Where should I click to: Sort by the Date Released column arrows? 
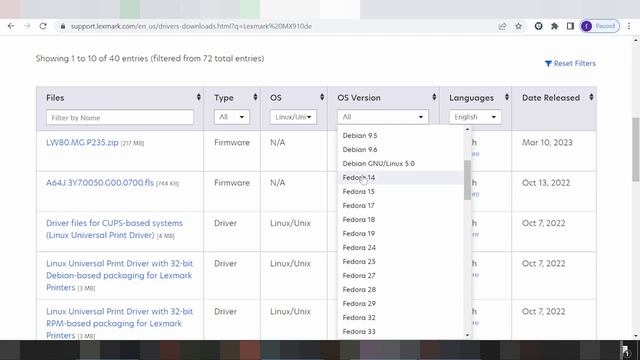coord(591,97)
